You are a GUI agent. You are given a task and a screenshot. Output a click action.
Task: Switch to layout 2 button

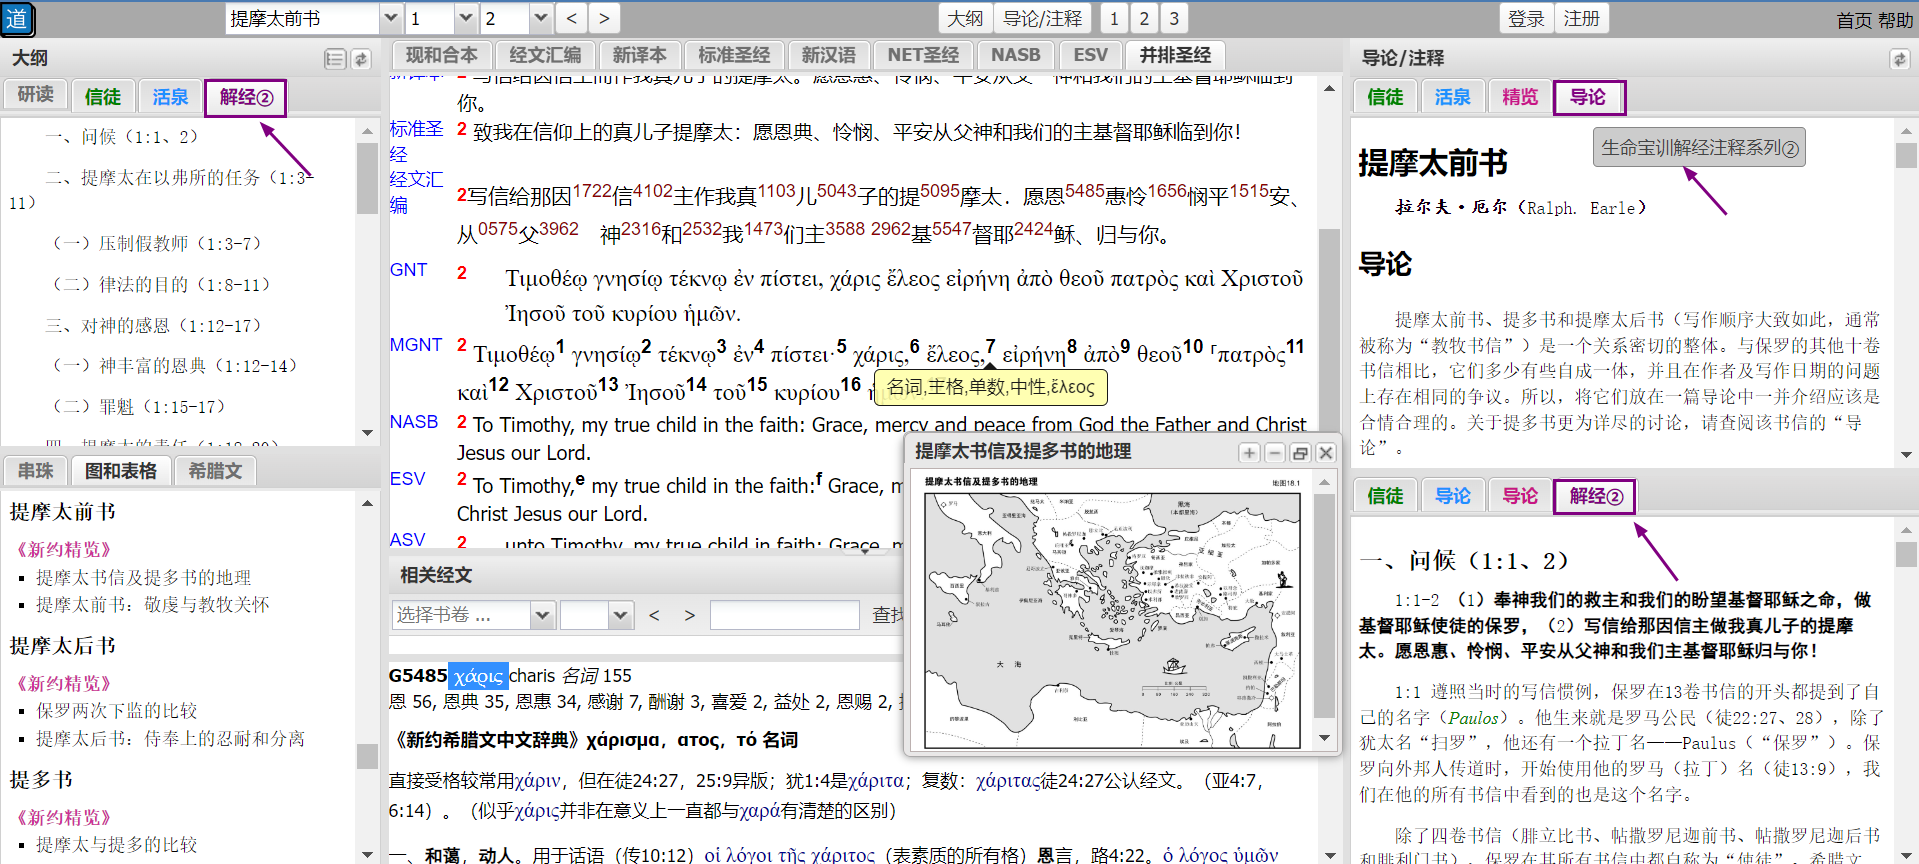click(x=1144, y=18)
